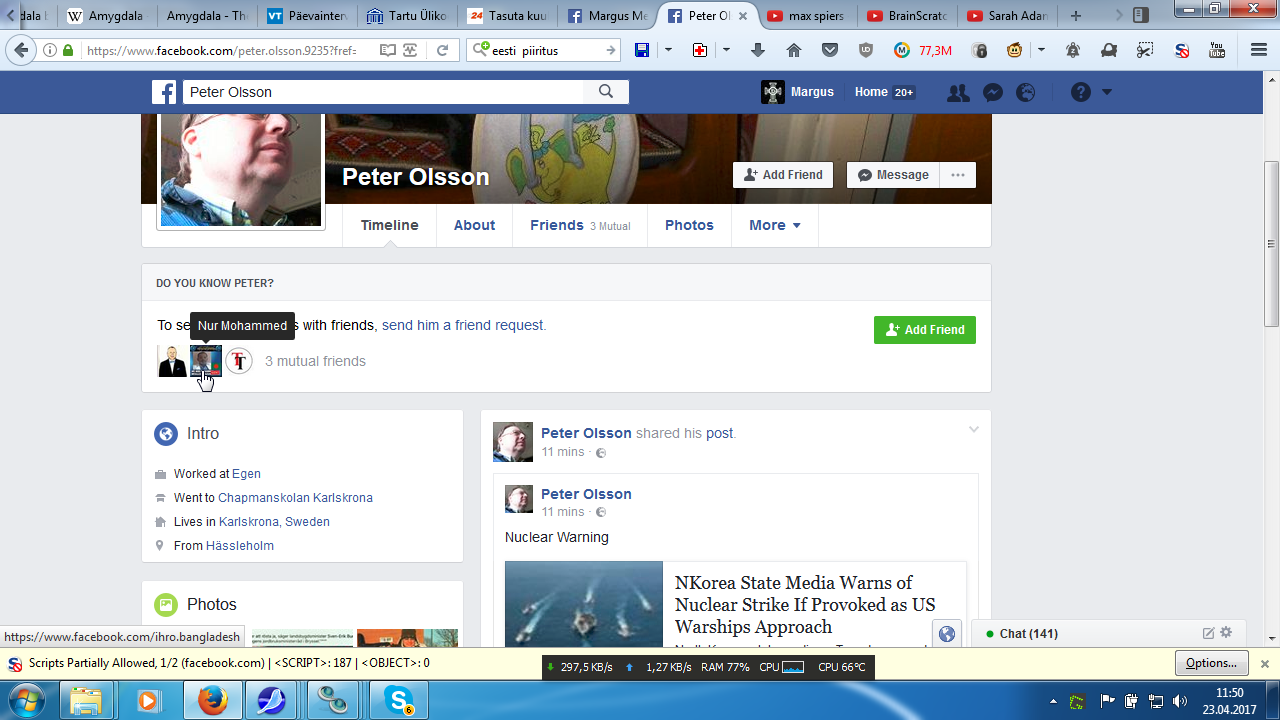Switch to the BrainScratch YouTube tab
Viewport: 1280px width, 720px height.
tap(907, 16)
